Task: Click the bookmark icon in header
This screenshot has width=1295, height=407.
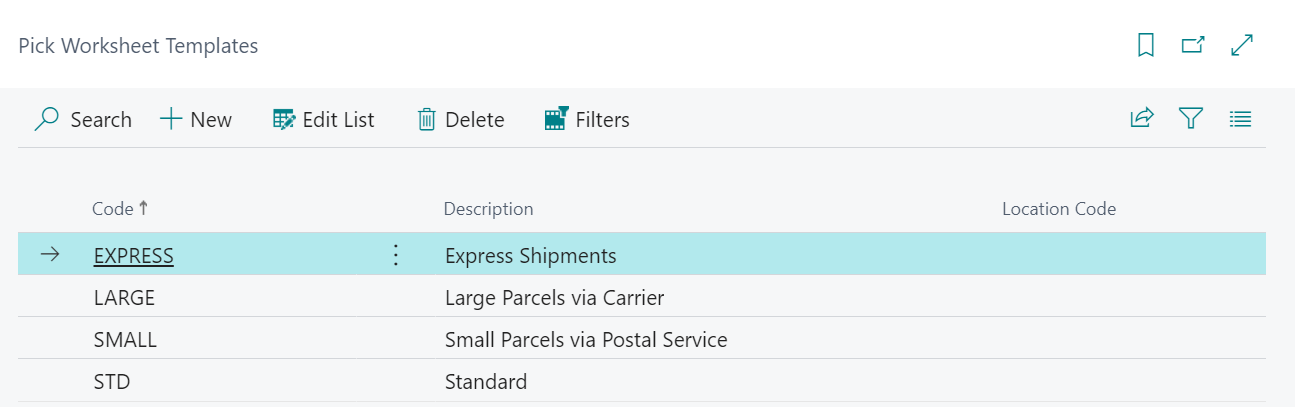Action: (x=1146, y=45)
